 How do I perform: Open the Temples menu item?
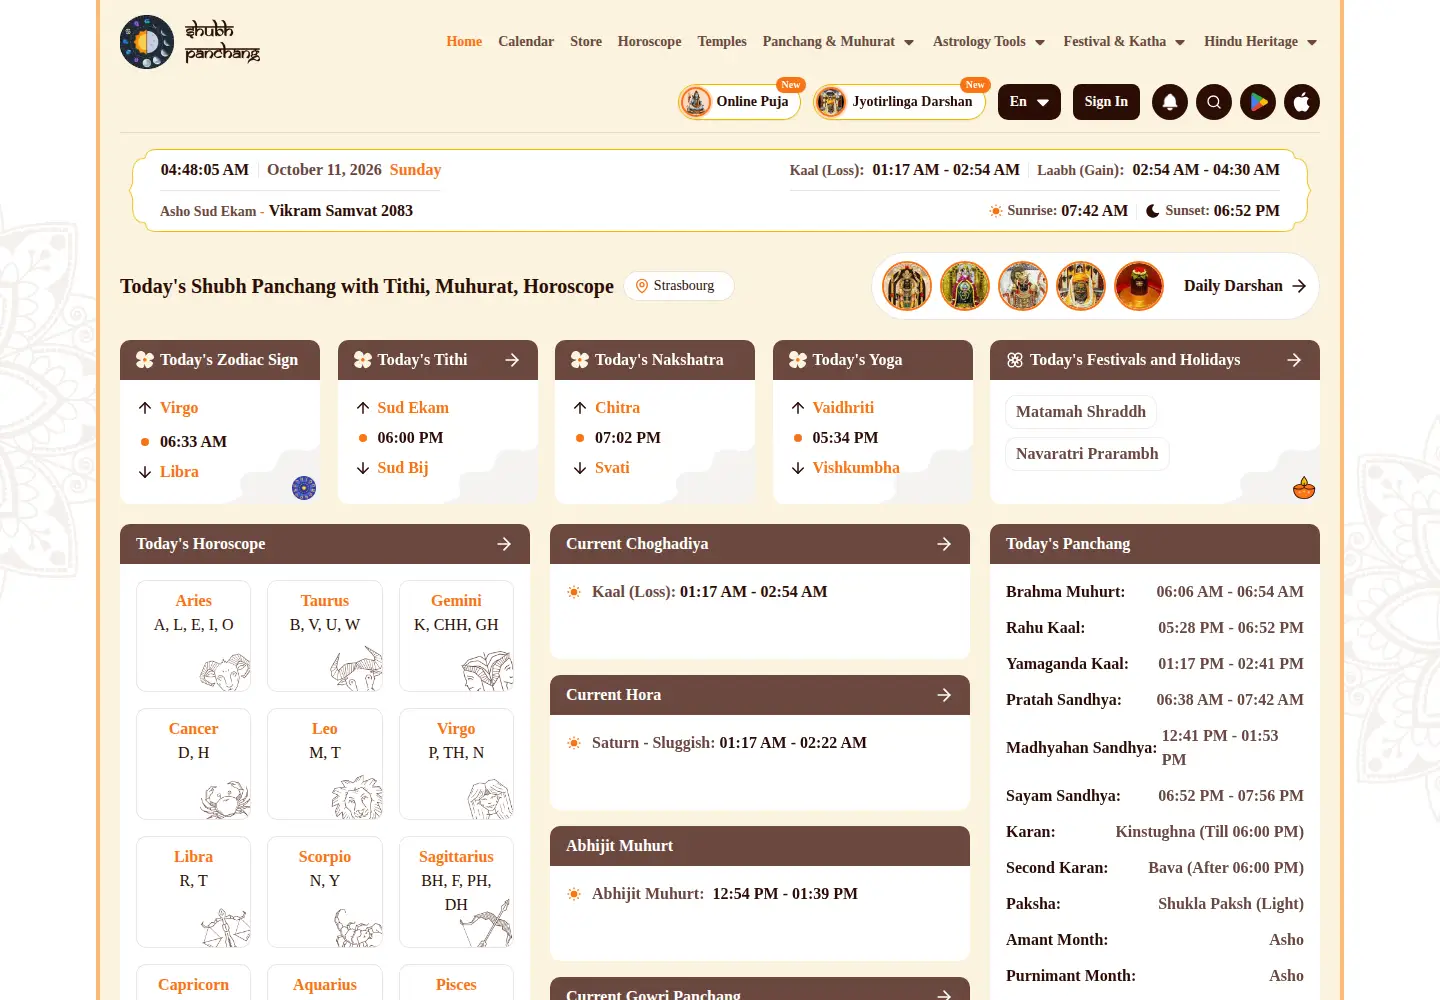[x=722, y=42]
